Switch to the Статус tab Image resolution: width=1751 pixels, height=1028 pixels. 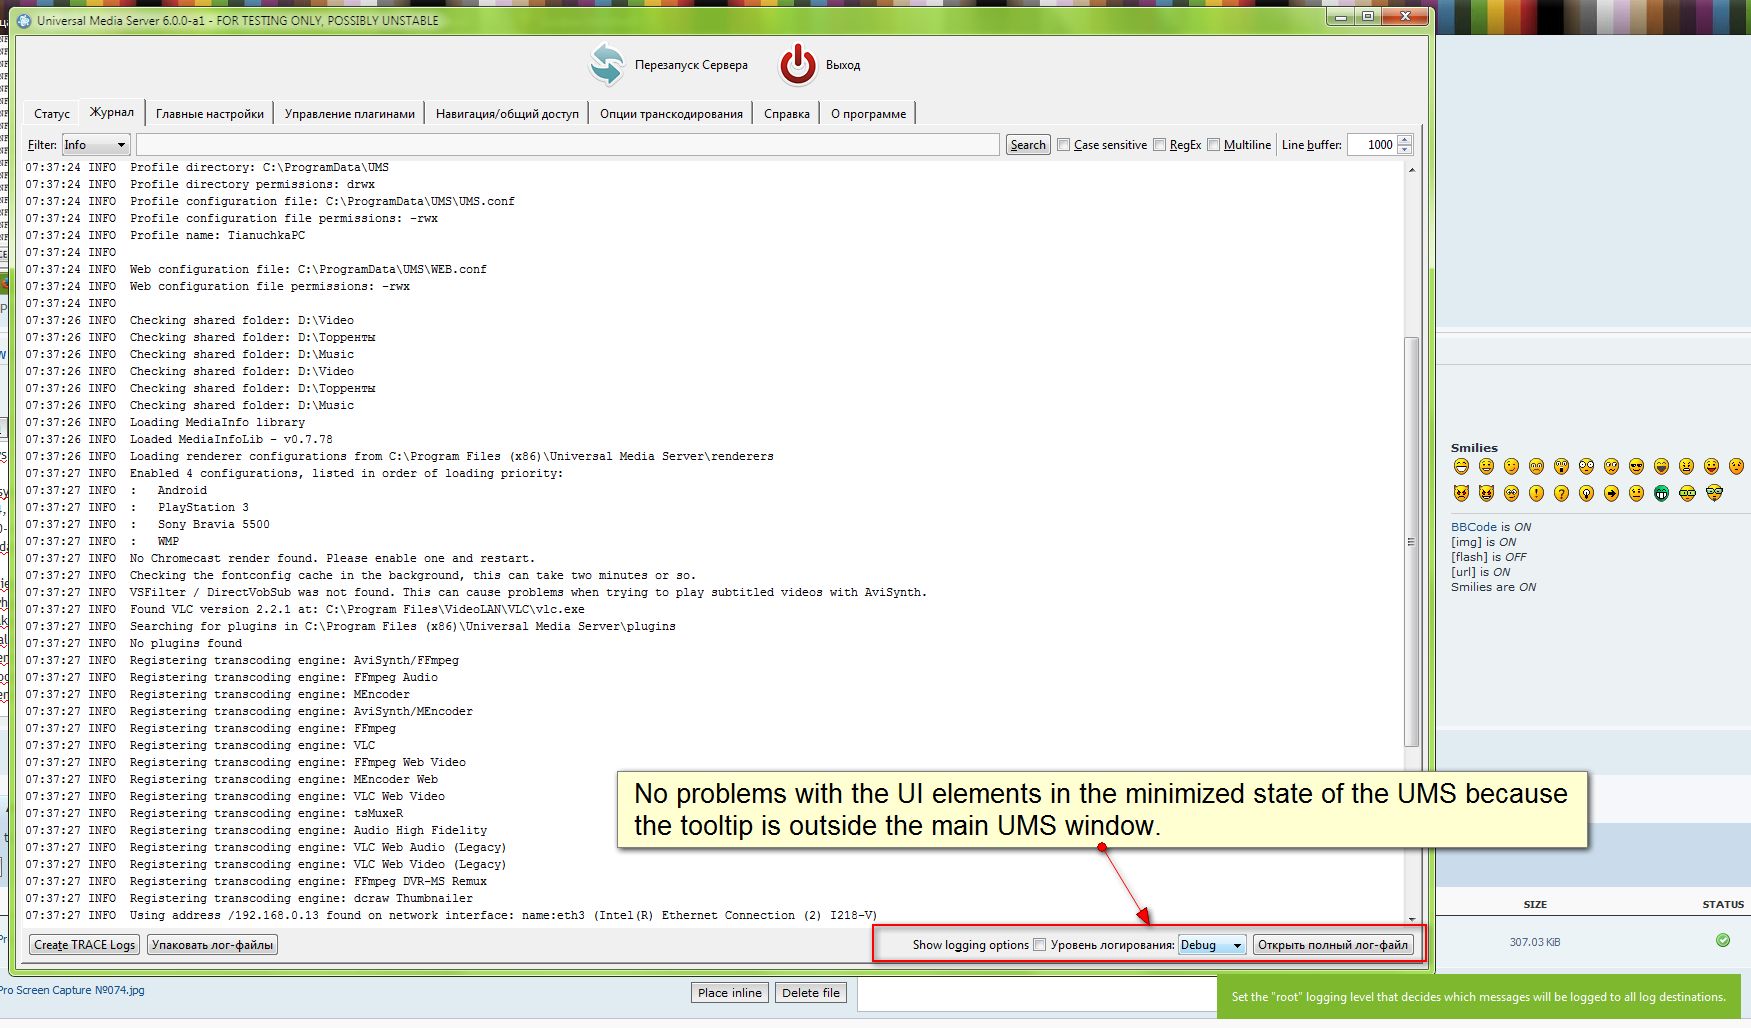(52, 114)
